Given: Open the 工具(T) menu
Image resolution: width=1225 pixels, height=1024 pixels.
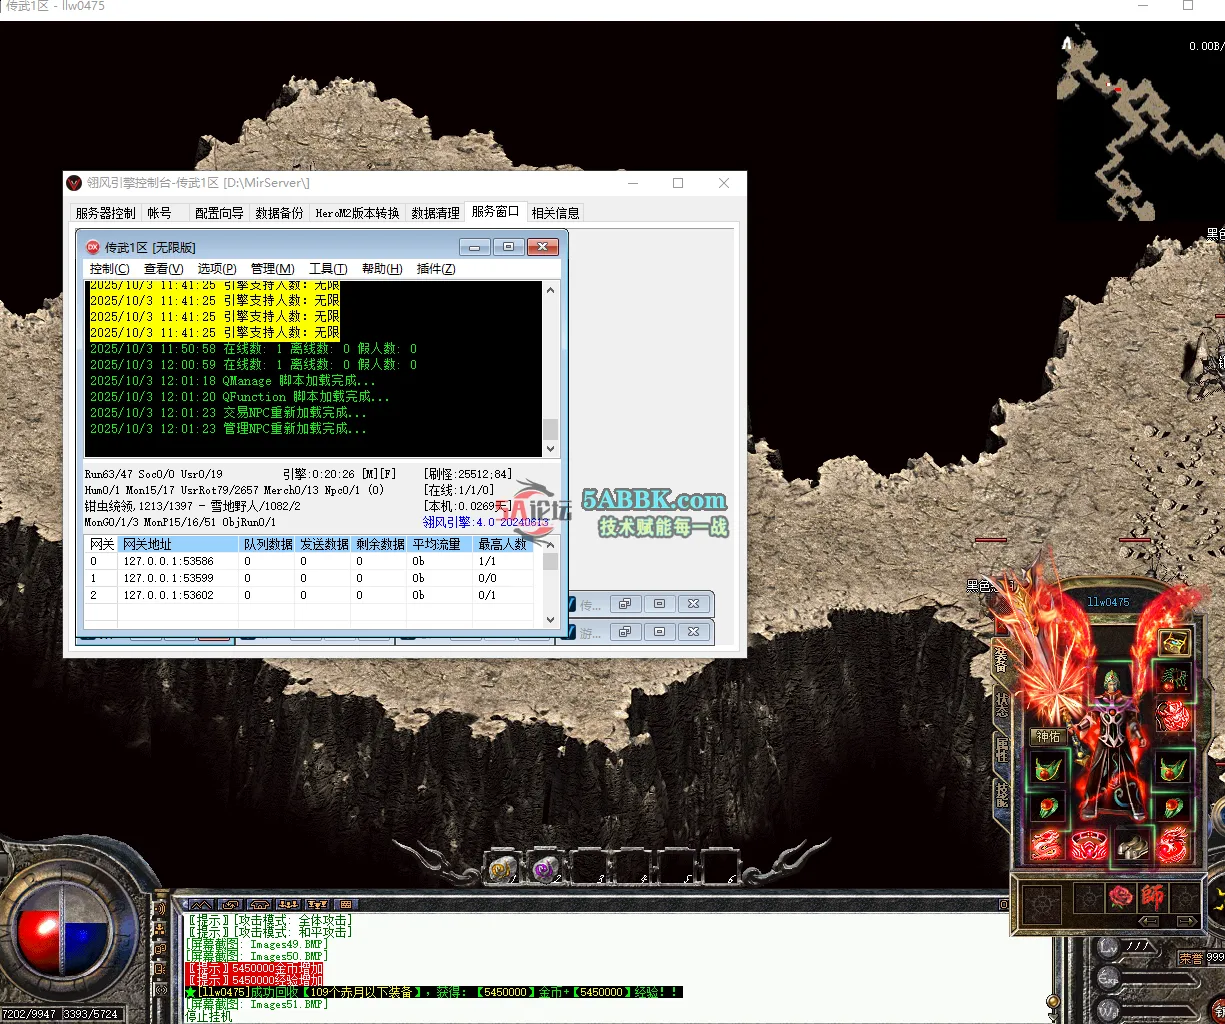Looking at the screenshot, I should (327, 269).
